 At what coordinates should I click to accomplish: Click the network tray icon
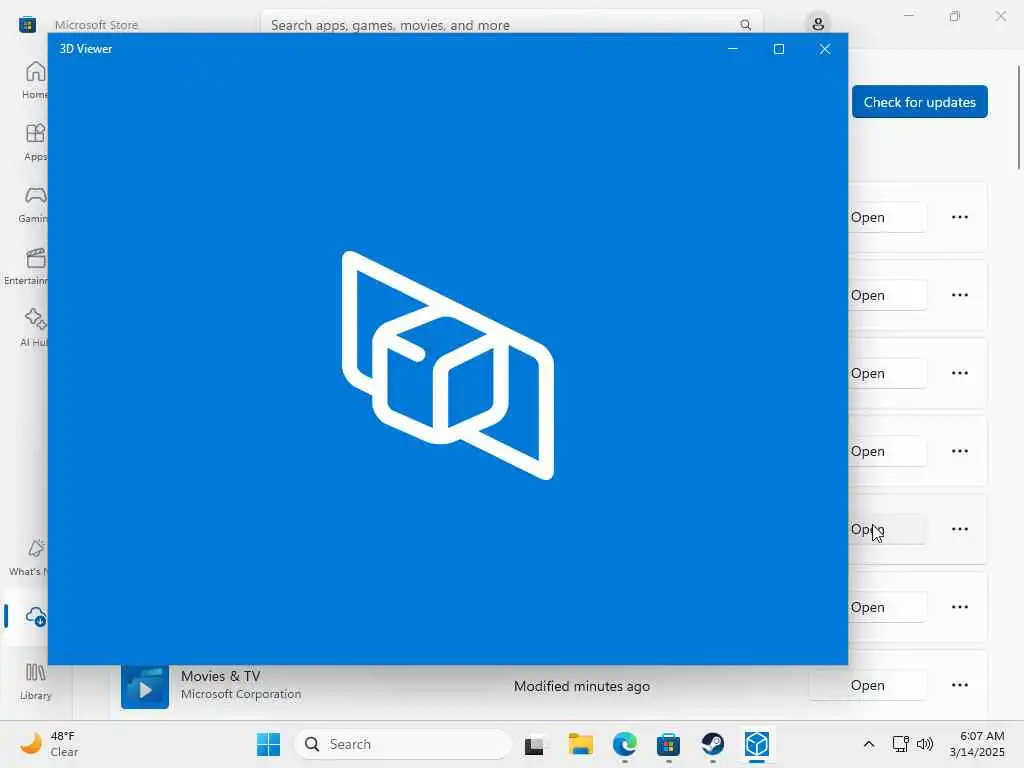[x=901, y=744]
